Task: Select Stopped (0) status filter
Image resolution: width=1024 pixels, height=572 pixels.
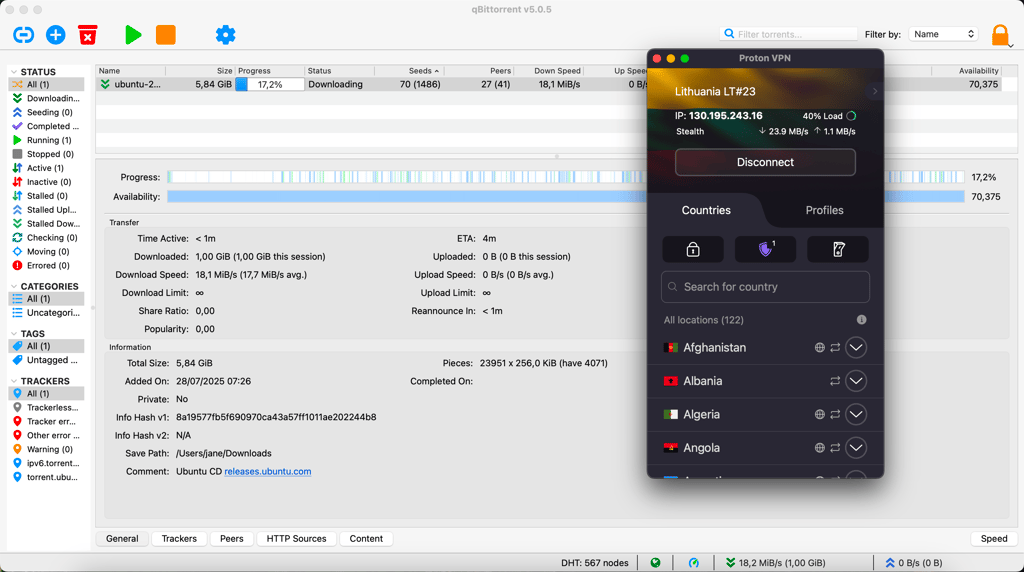Action: coord(46,154)
